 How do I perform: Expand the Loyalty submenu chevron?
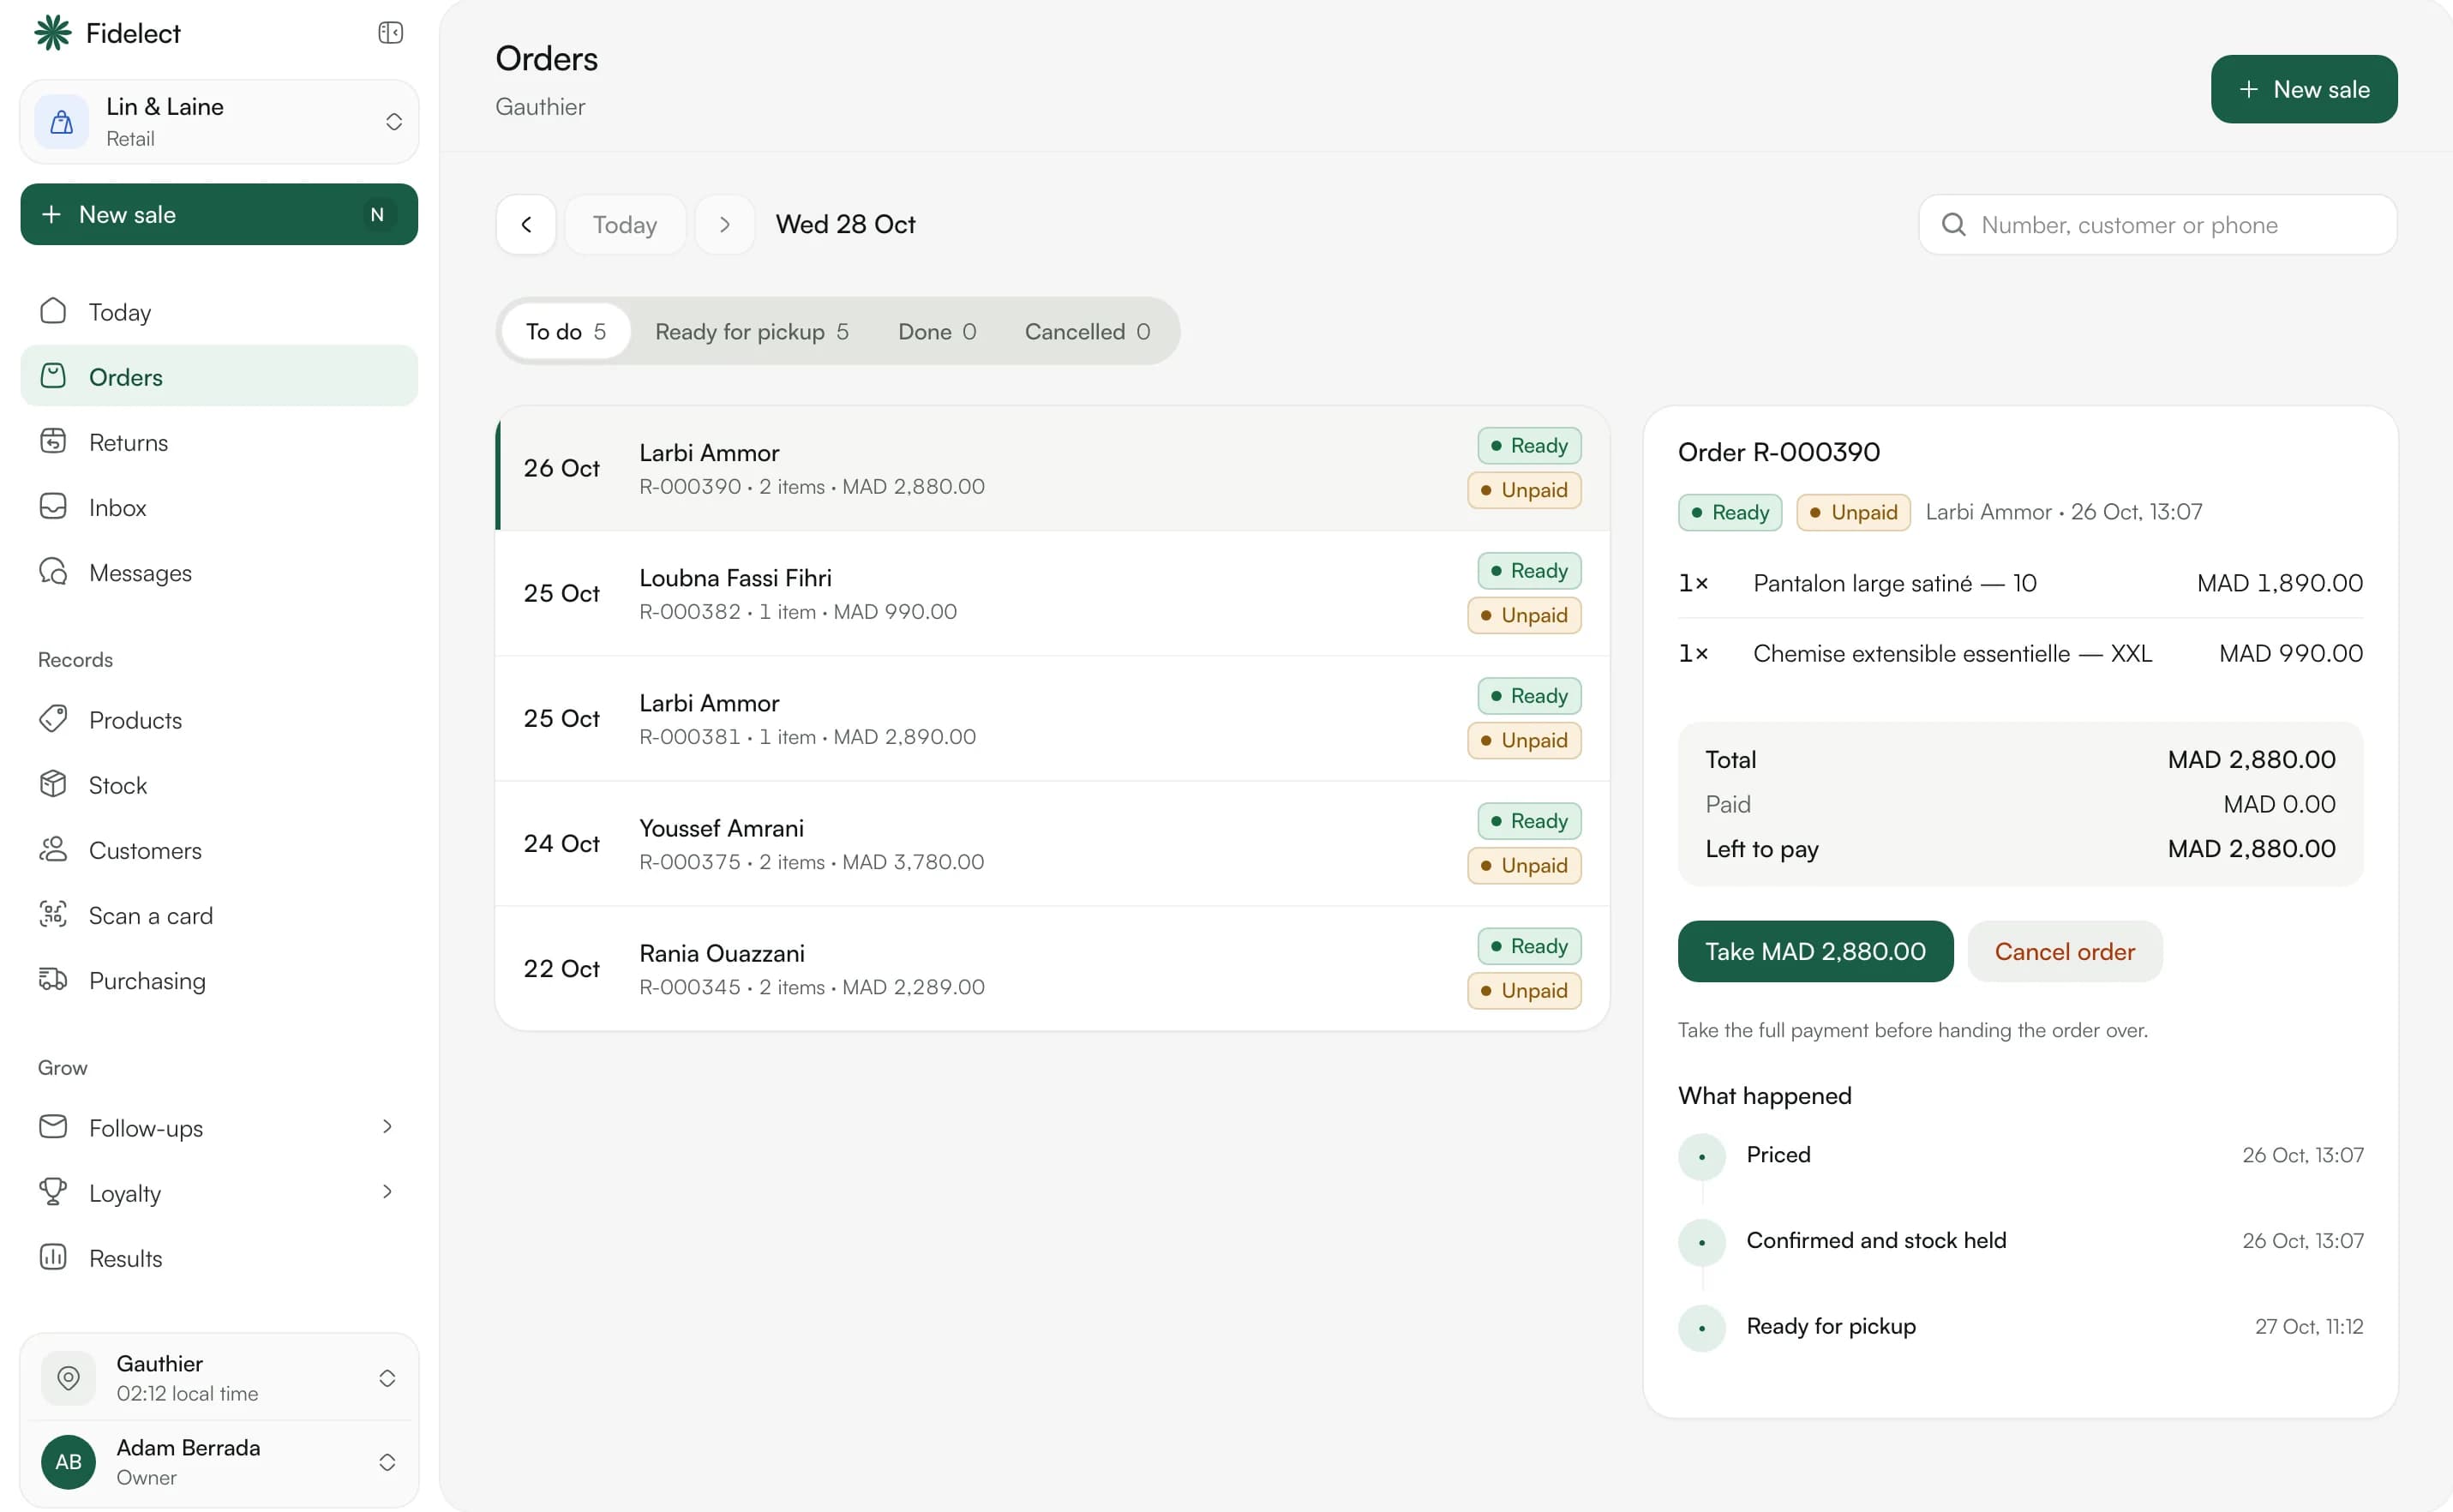[388, 1192]
